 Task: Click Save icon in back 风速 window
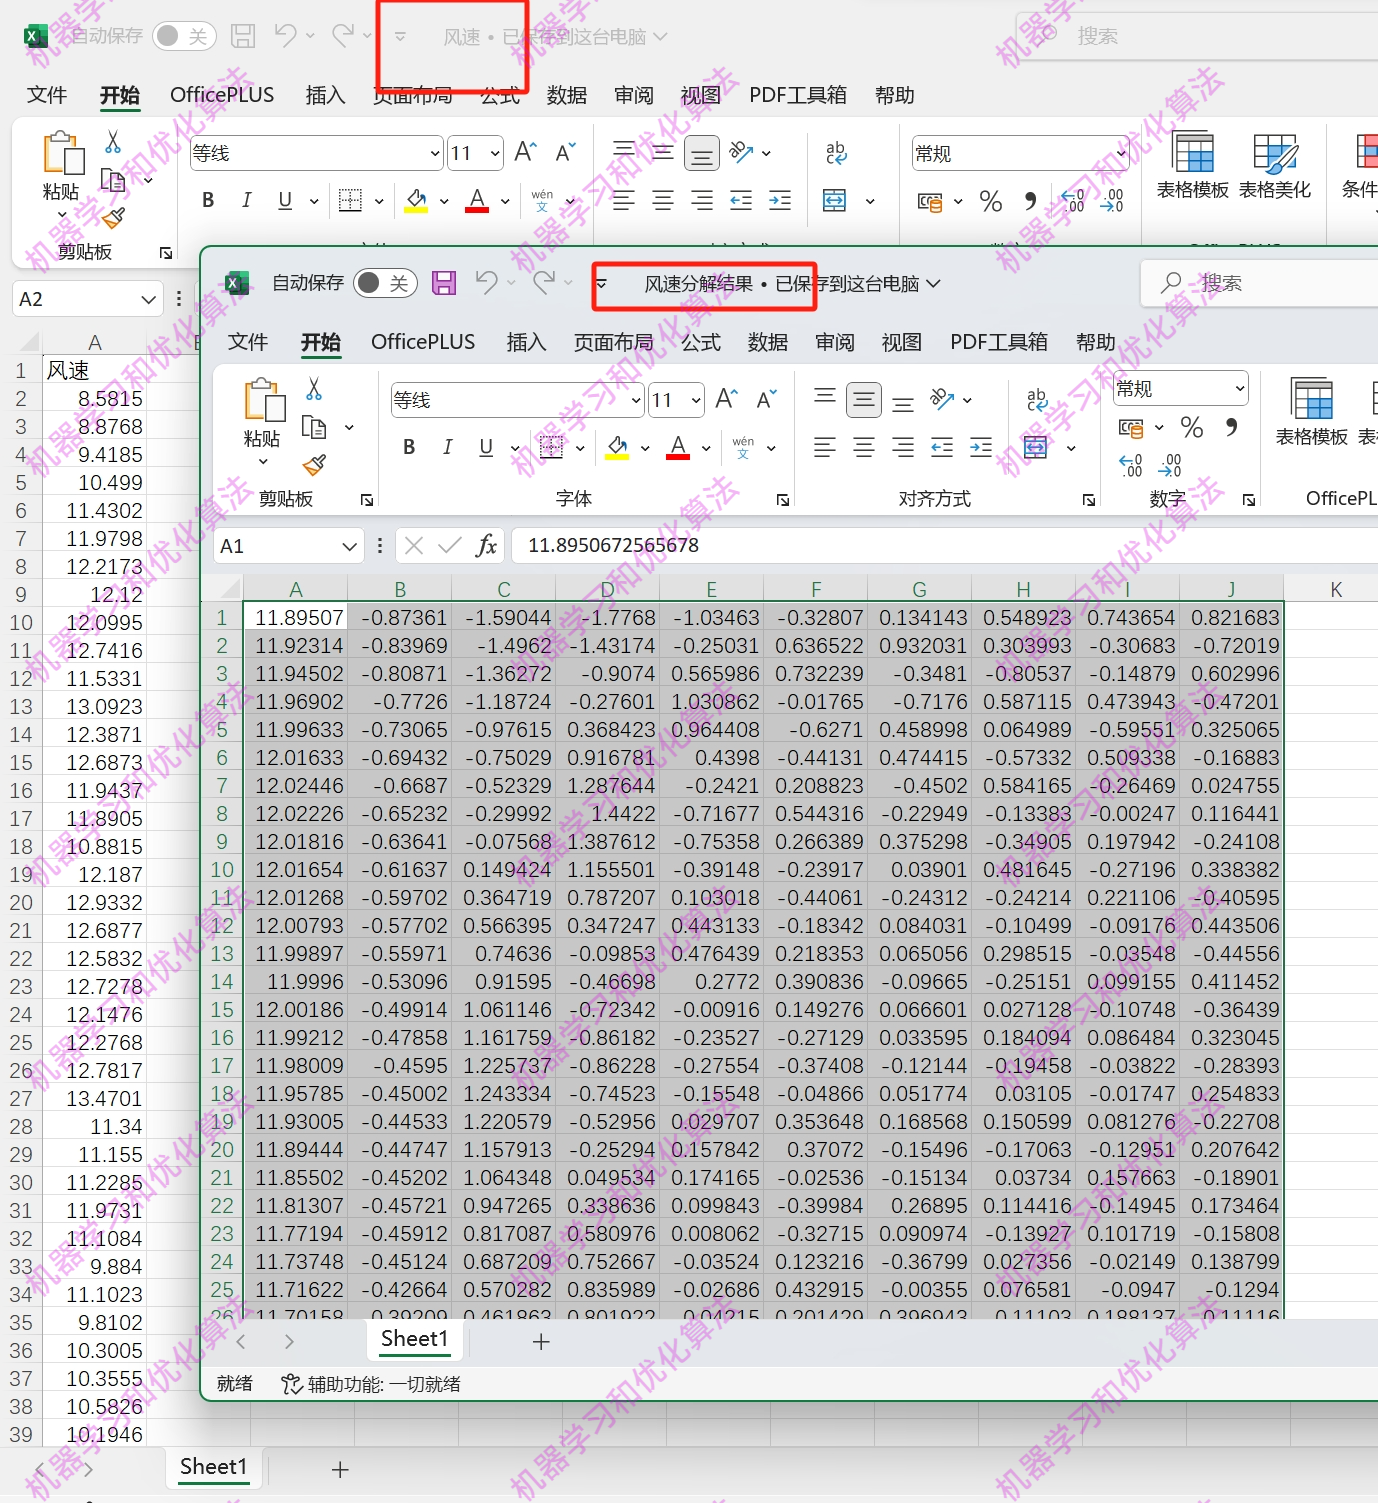tap(243, 36)
